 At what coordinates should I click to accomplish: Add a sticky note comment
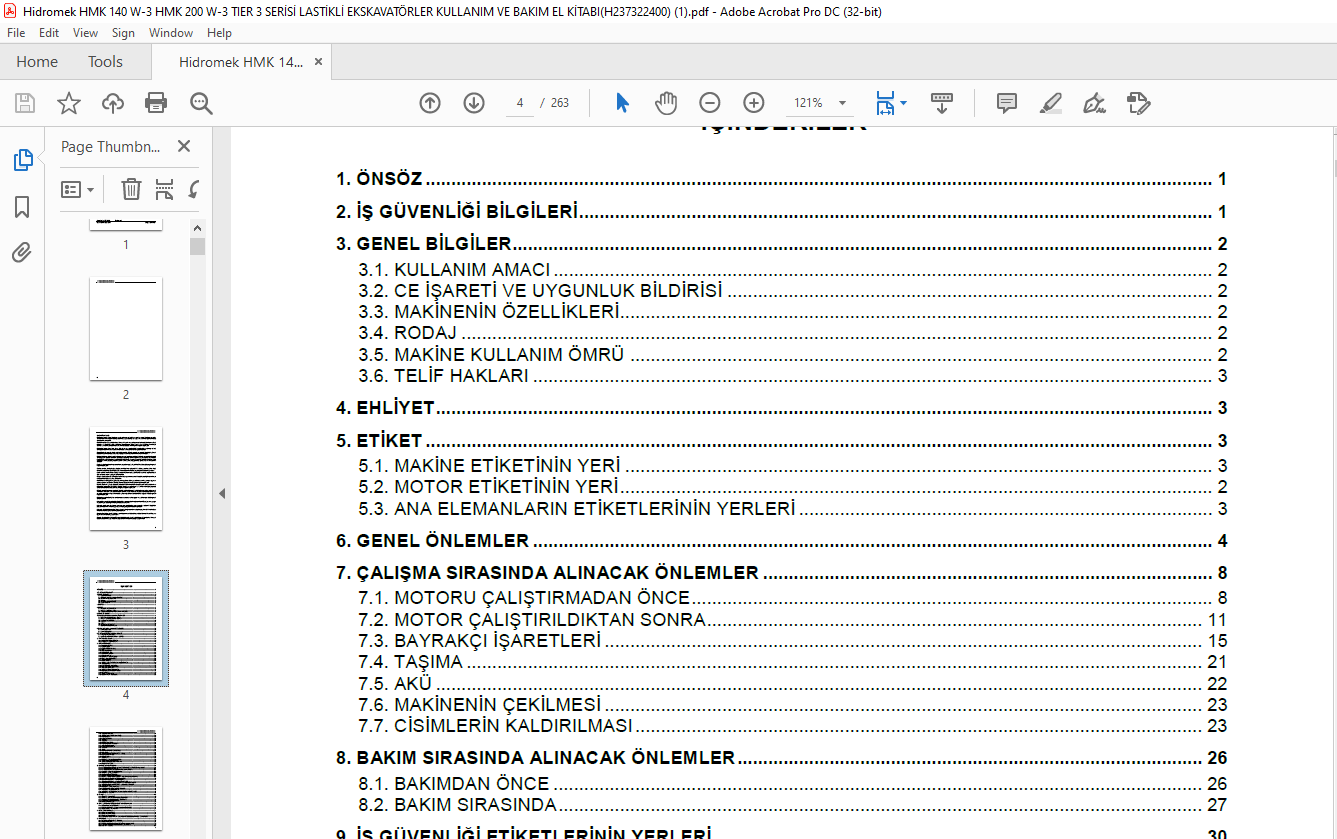tap(1007, 103)
